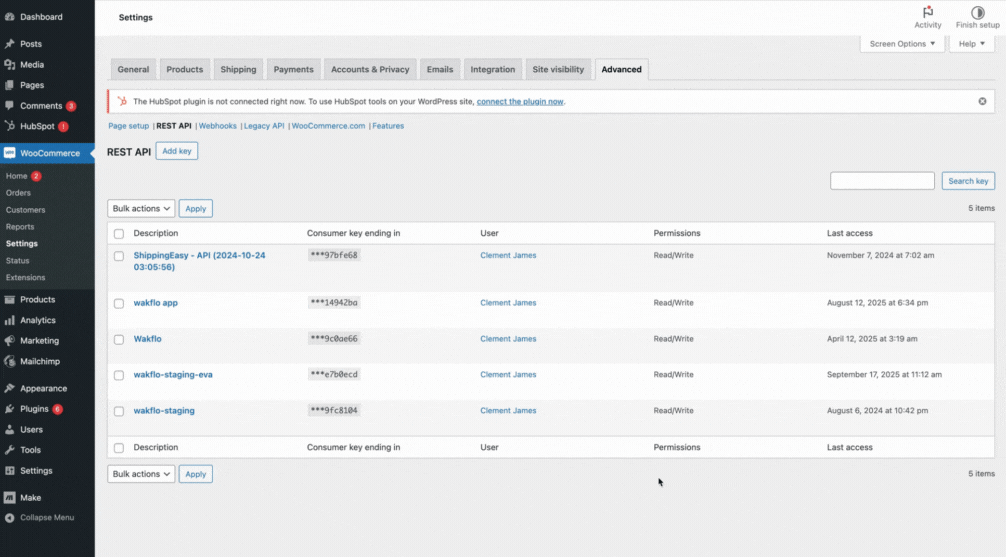Open the Features sub-section link
Screen dimensions: 1006x557
click(x=388, y=126)
